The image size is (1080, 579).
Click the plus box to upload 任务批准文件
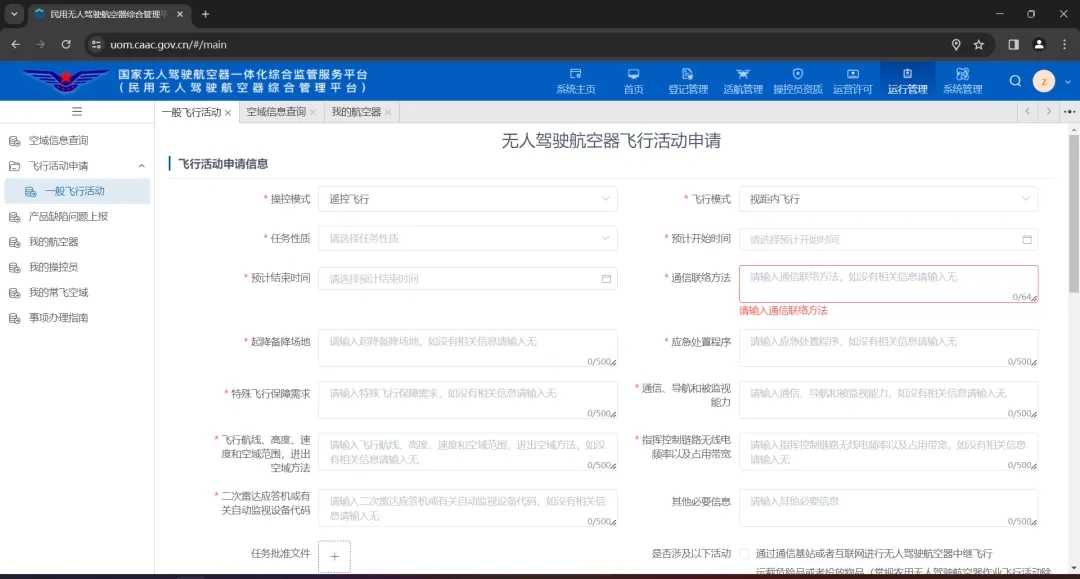(x=334, y=556)
